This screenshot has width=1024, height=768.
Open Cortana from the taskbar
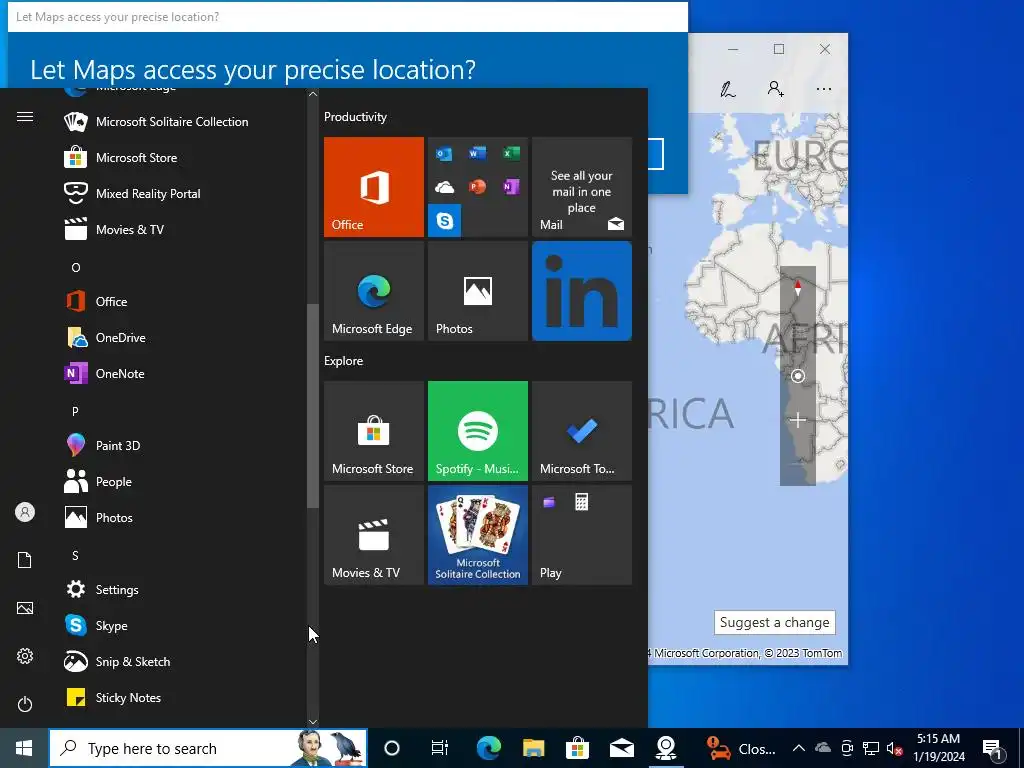click(392, 748)
